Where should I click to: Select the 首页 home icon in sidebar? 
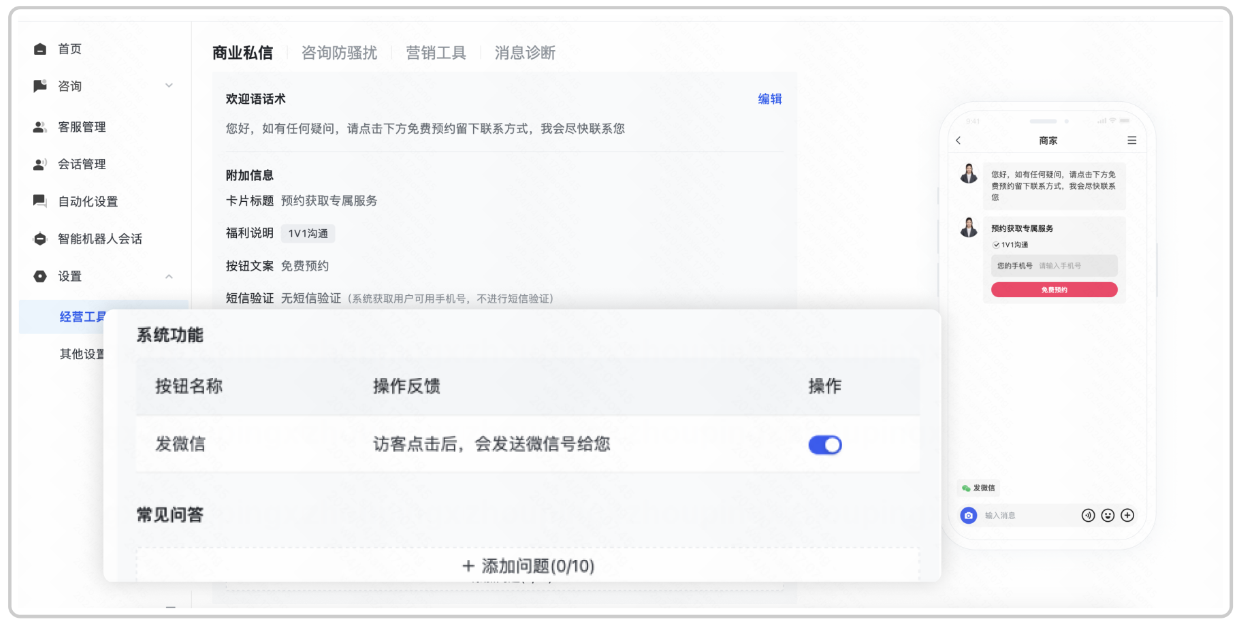[x=39, y=48]
